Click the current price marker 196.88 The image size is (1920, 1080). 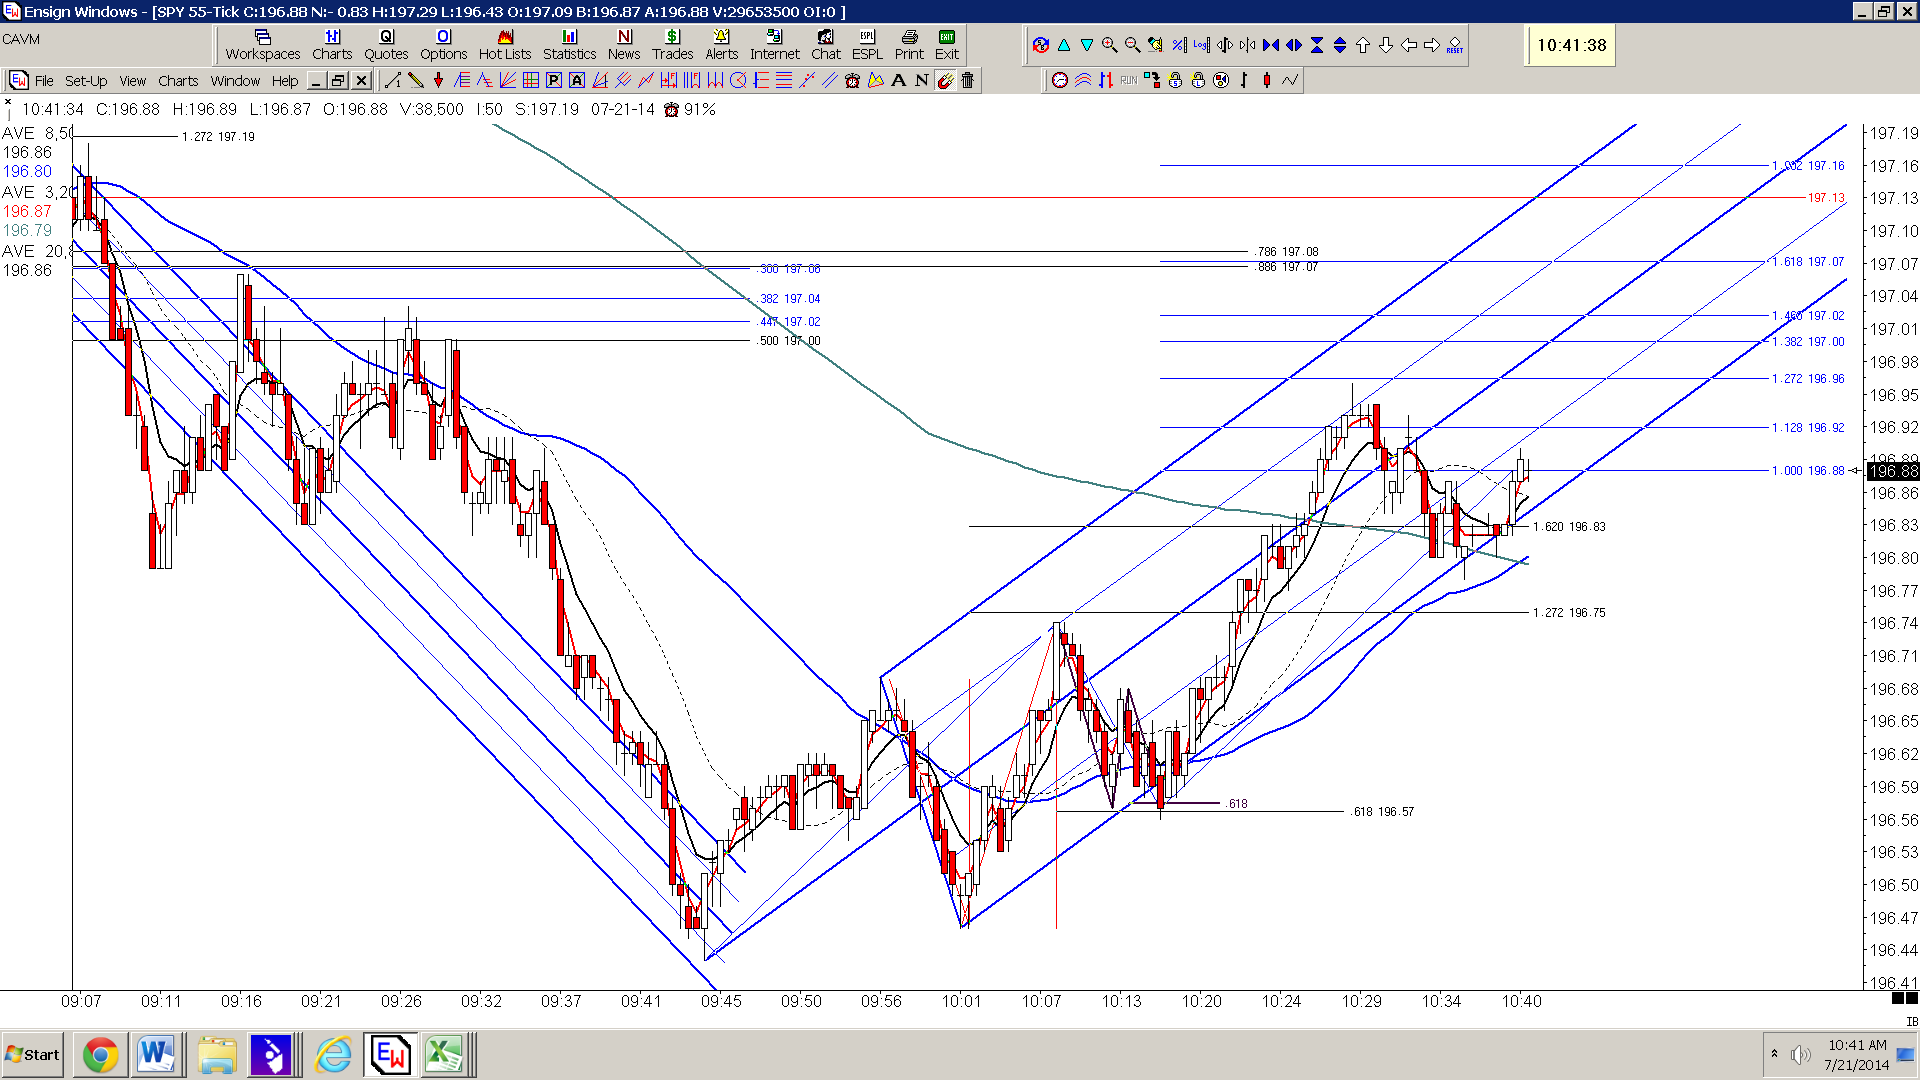coord(1892,471)
